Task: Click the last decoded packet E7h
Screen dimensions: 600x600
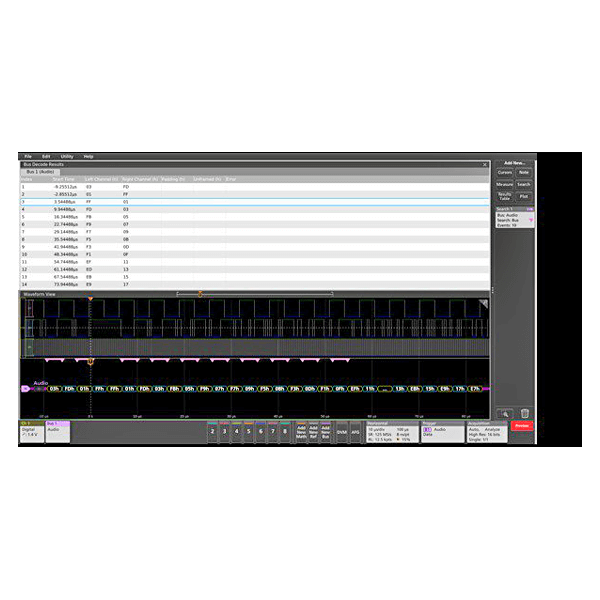Action: 475,389
